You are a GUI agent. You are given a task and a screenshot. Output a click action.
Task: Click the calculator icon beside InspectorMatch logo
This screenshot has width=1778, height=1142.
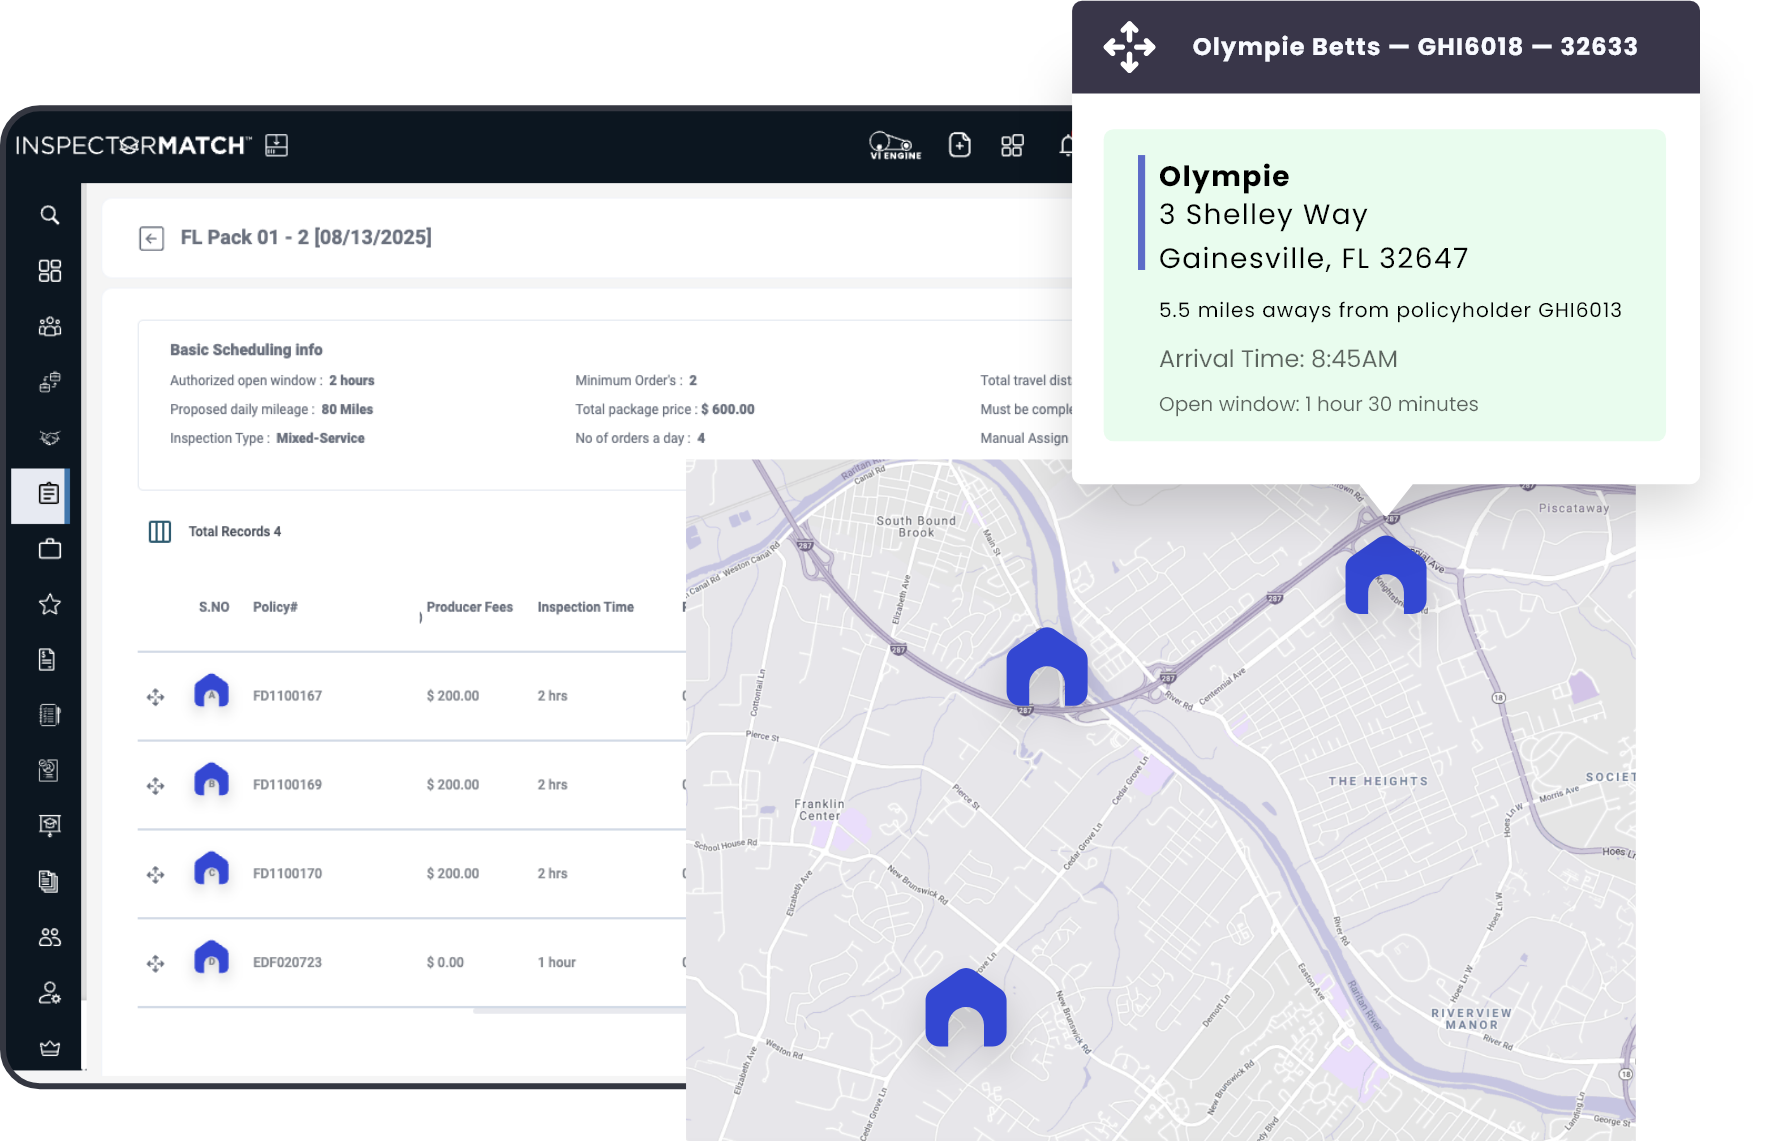pos(277,146)
